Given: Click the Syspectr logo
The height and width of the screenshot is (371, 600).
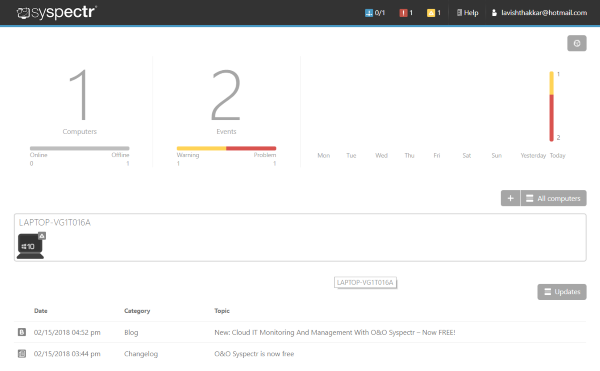Looking at the screenshot, I should (57, 12).
